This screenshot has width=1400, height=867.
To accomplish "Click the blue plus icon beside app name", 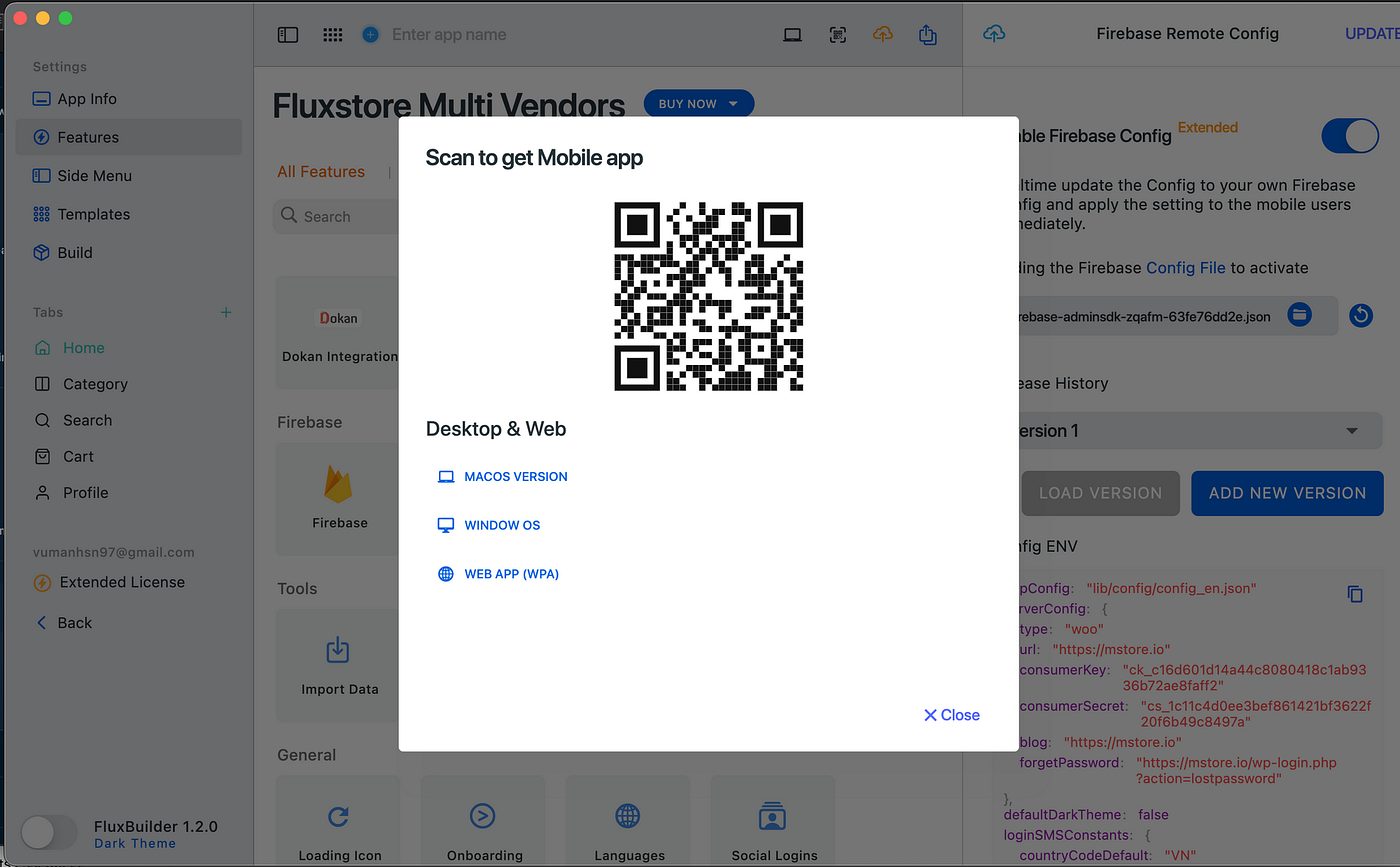I will tap(371, 35).
